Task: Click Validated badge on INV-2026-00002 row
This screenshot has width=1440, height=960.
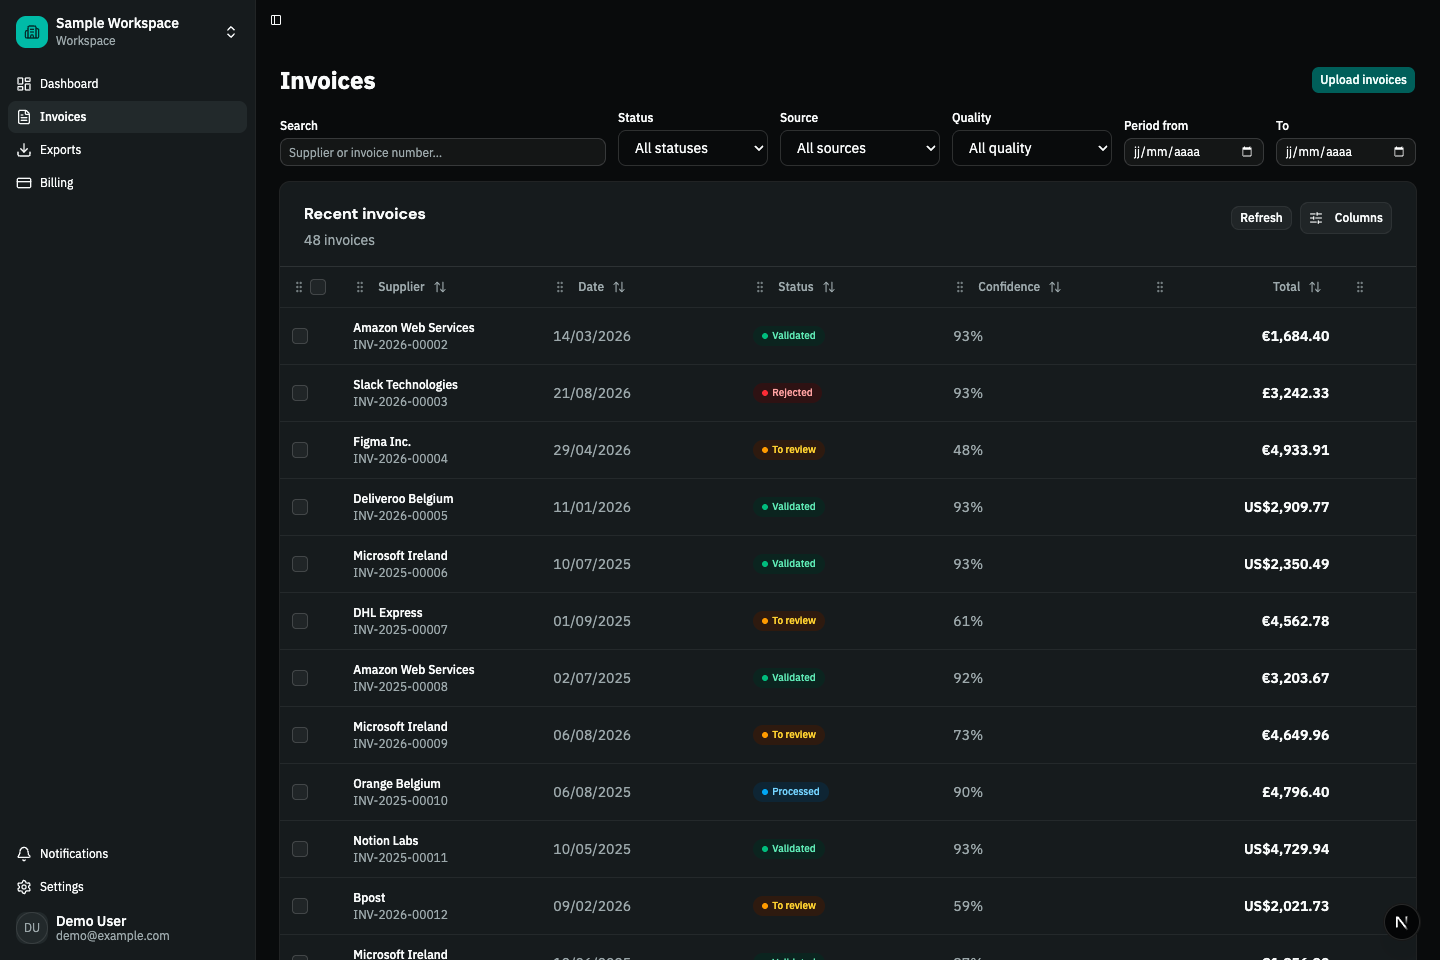Action: point(788,336)
